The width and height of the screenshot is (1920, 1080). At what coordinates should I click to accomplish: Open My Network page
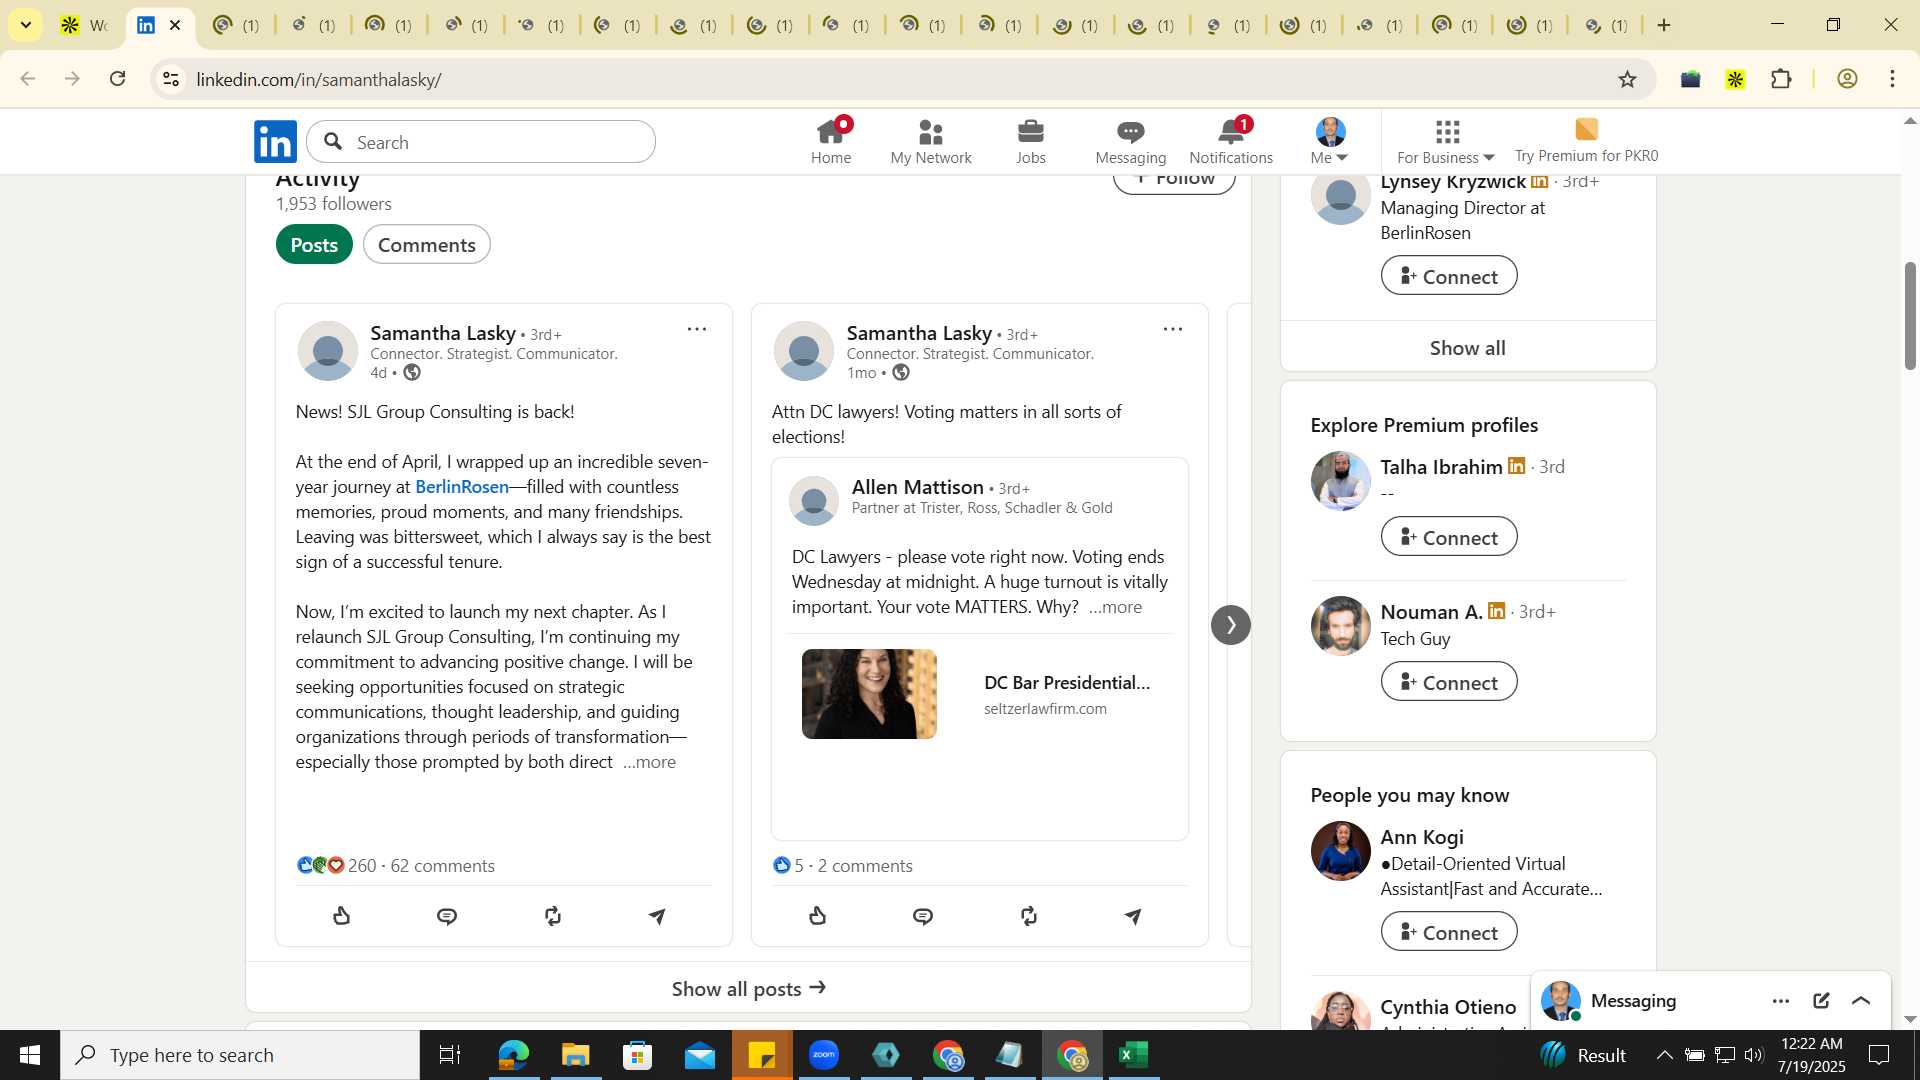[x=931, y=141]
